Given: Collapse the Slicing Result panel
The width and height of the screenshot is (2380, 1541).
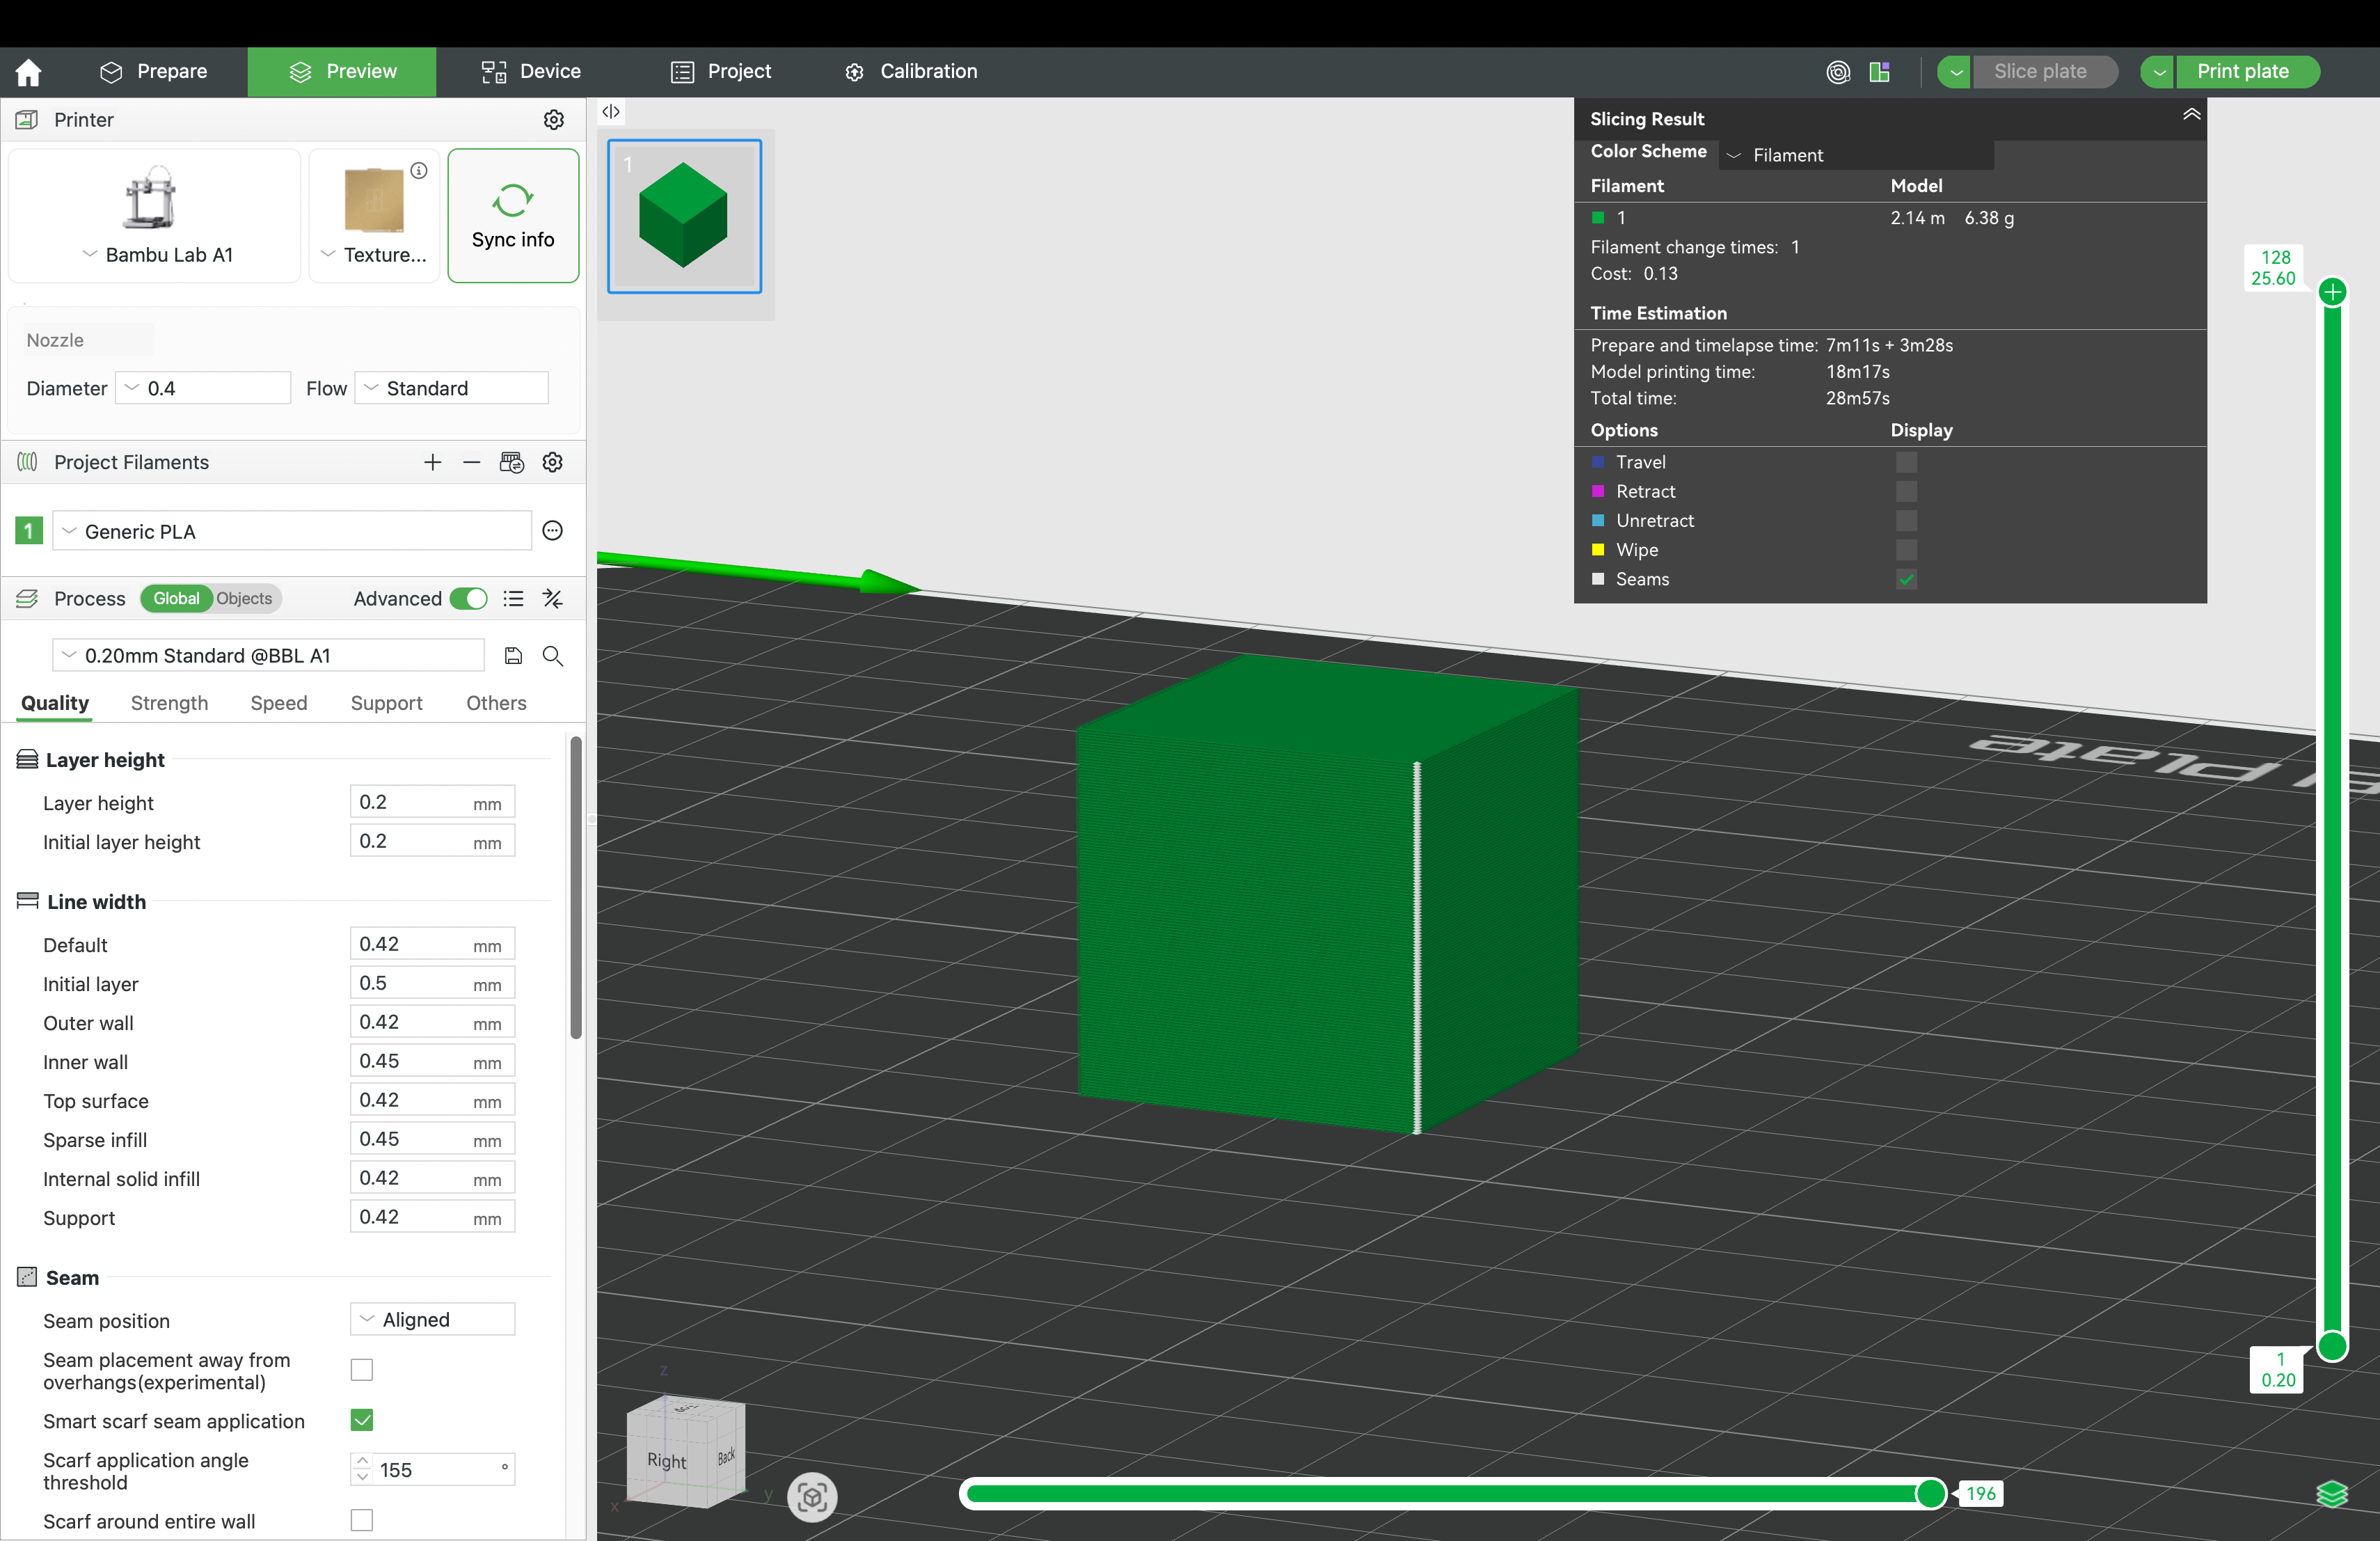Looking at the screenshot, I should coord(2190,115).
